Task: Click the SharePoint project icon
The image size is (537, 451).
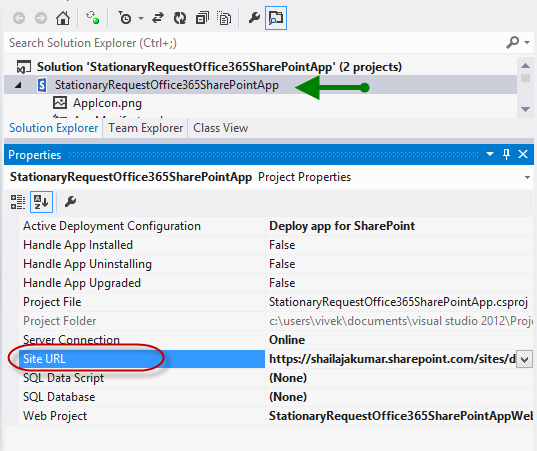Action: 42,85
